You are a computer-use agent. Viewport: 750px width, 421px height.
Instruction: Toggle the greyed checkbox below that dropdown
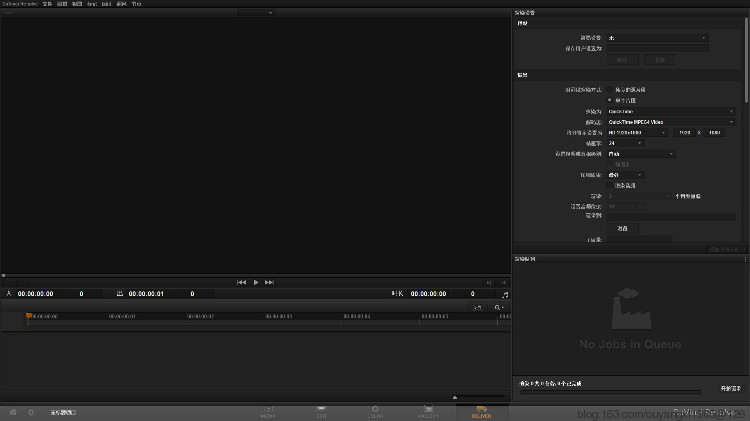click(610, 164)
